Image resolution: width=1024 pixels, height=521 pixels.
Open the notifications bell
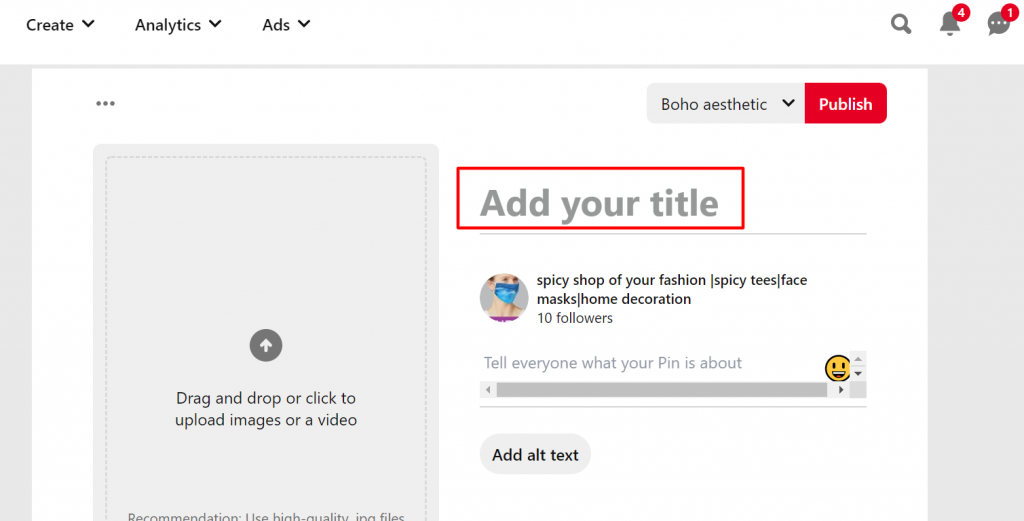coord(950,24)
